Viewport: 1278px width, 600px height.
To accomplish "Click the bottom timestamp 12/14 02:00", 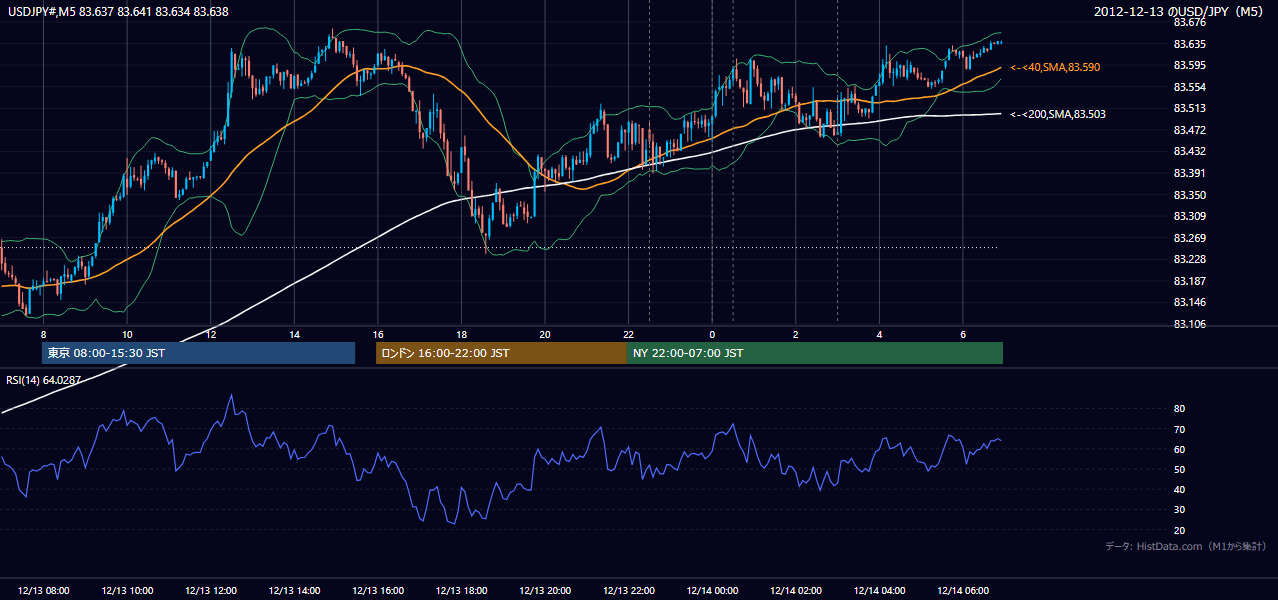I will point(796,591).
